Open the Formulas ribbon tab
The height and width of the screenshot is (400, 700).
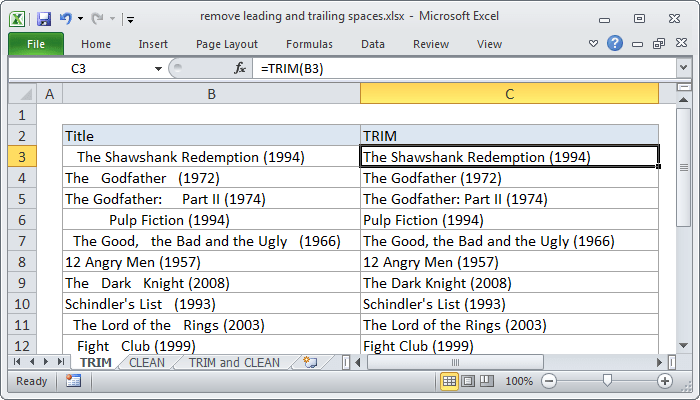coord(309,44)
